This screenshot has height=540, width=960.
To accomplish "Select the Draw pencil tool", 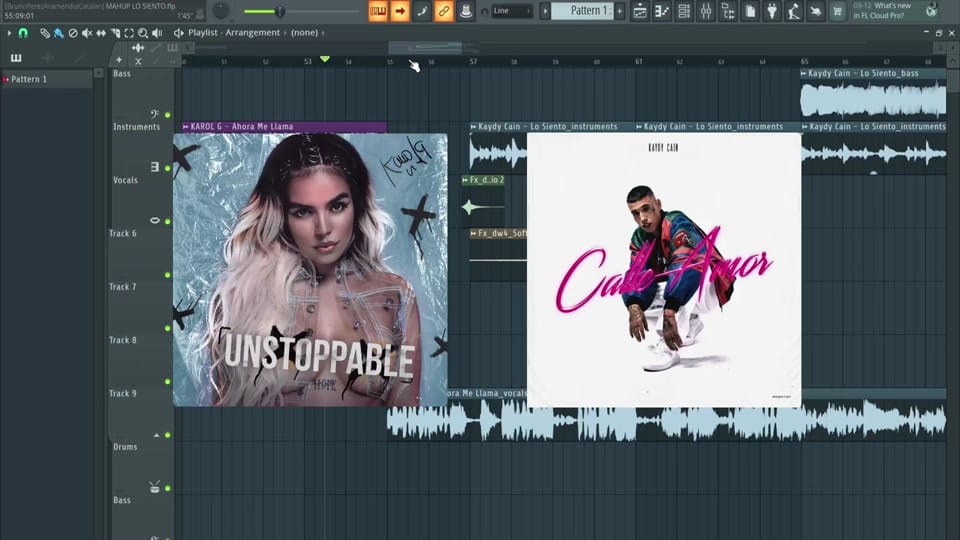I will click(x=45, y=33).
